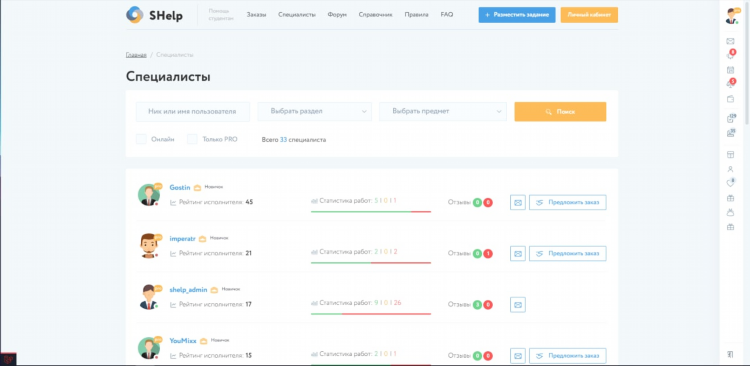Click the orange Поиск button
Viewport: 750px width, 366px height.
(x=560, y=111)
